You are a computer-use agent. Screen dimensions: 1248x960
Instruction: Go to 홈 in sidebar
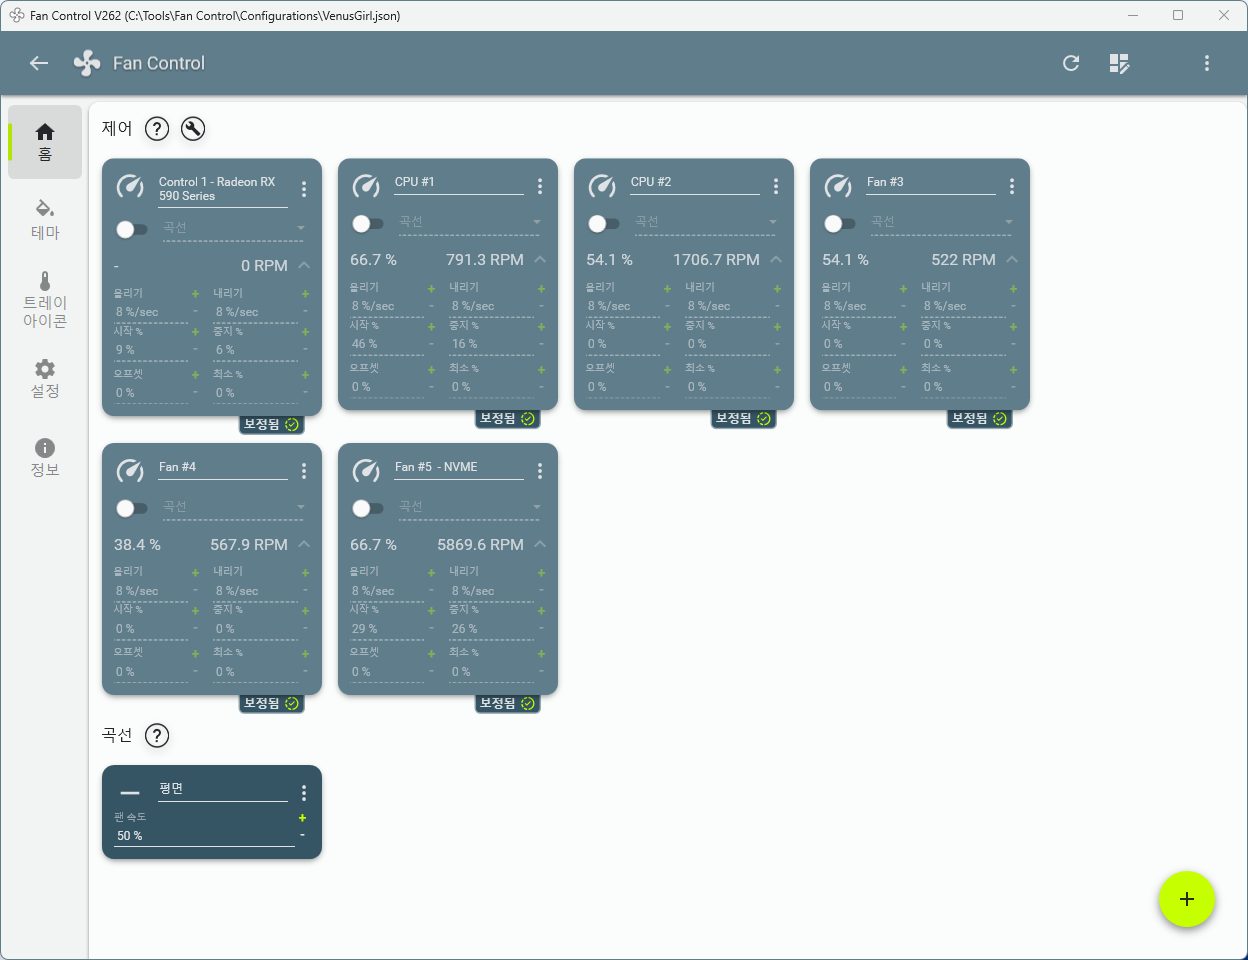(45, 142)
